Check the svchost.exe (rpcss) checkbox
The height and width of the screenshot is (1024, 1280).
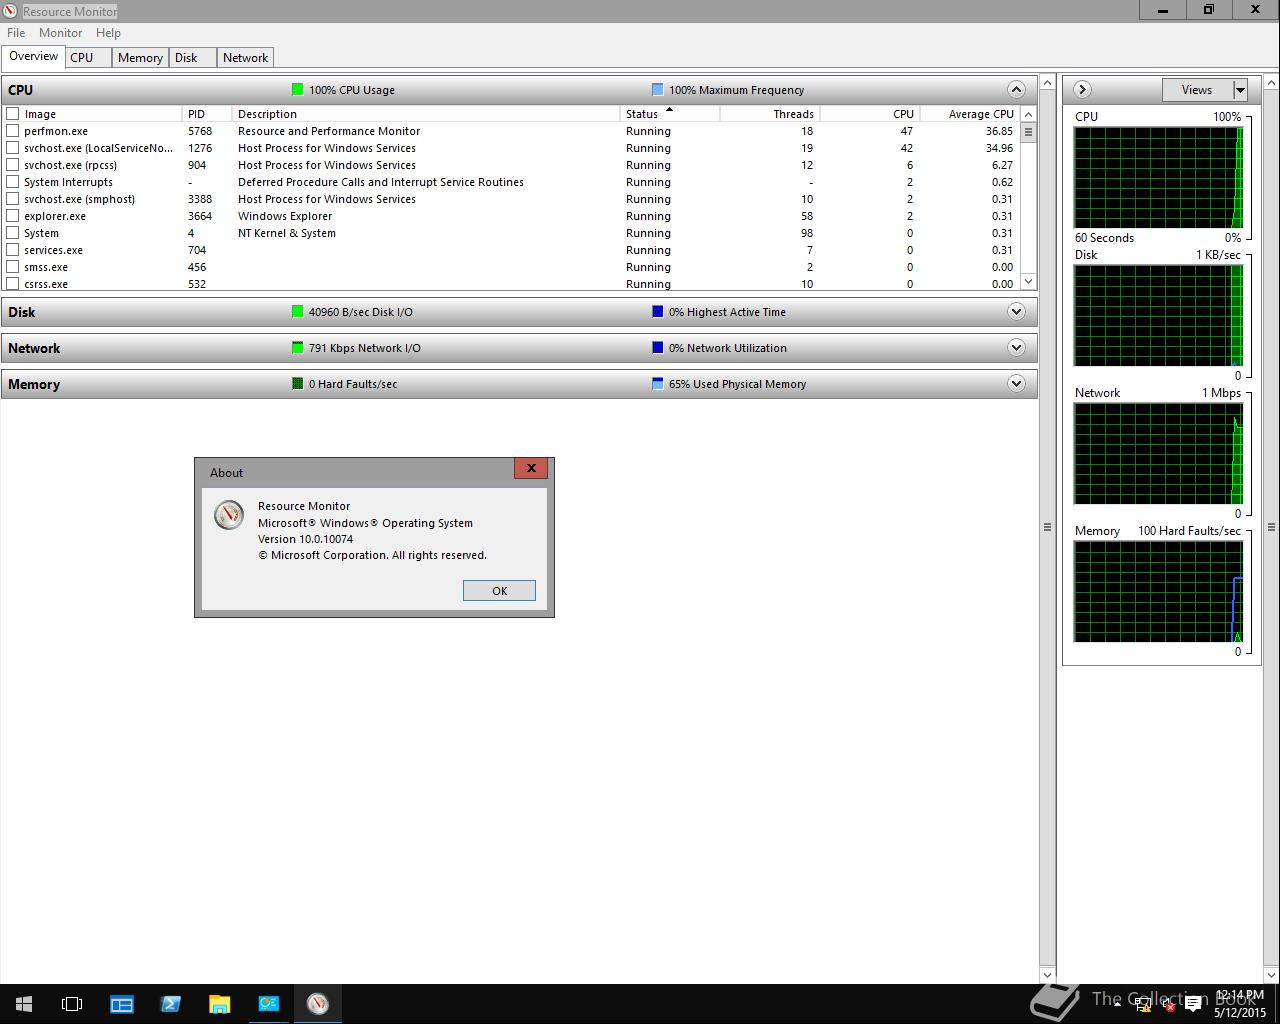[x=13, y=165]
